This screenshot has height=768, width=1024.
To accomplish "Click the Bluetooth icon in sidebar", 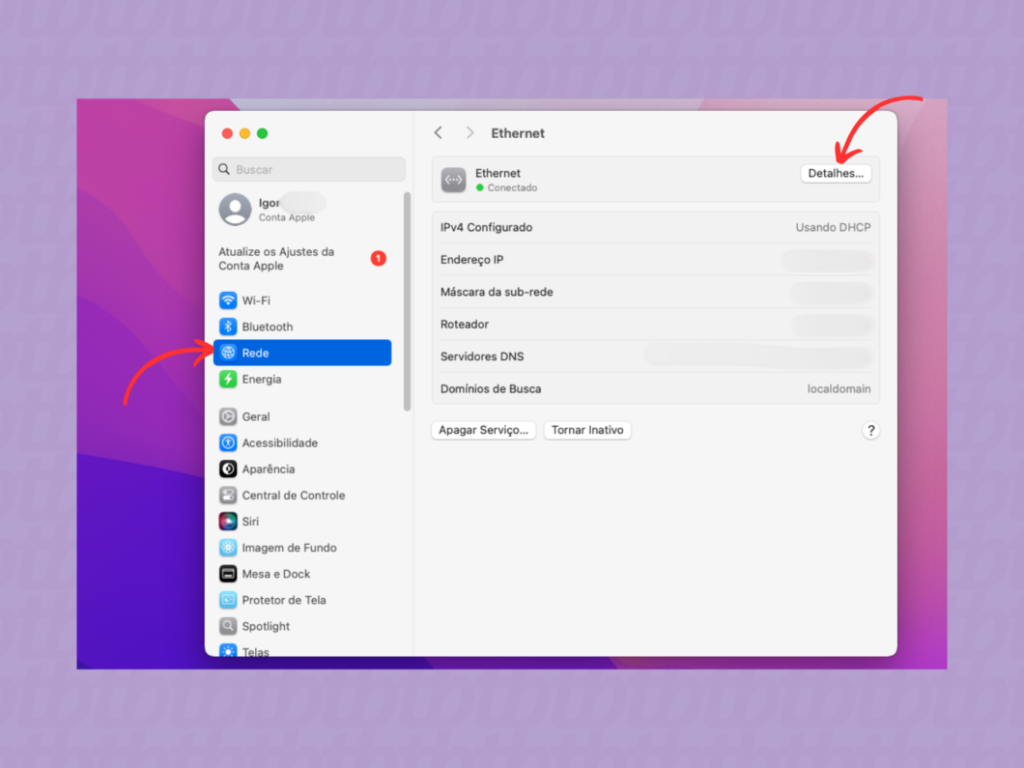I will [x=228, y=327].
